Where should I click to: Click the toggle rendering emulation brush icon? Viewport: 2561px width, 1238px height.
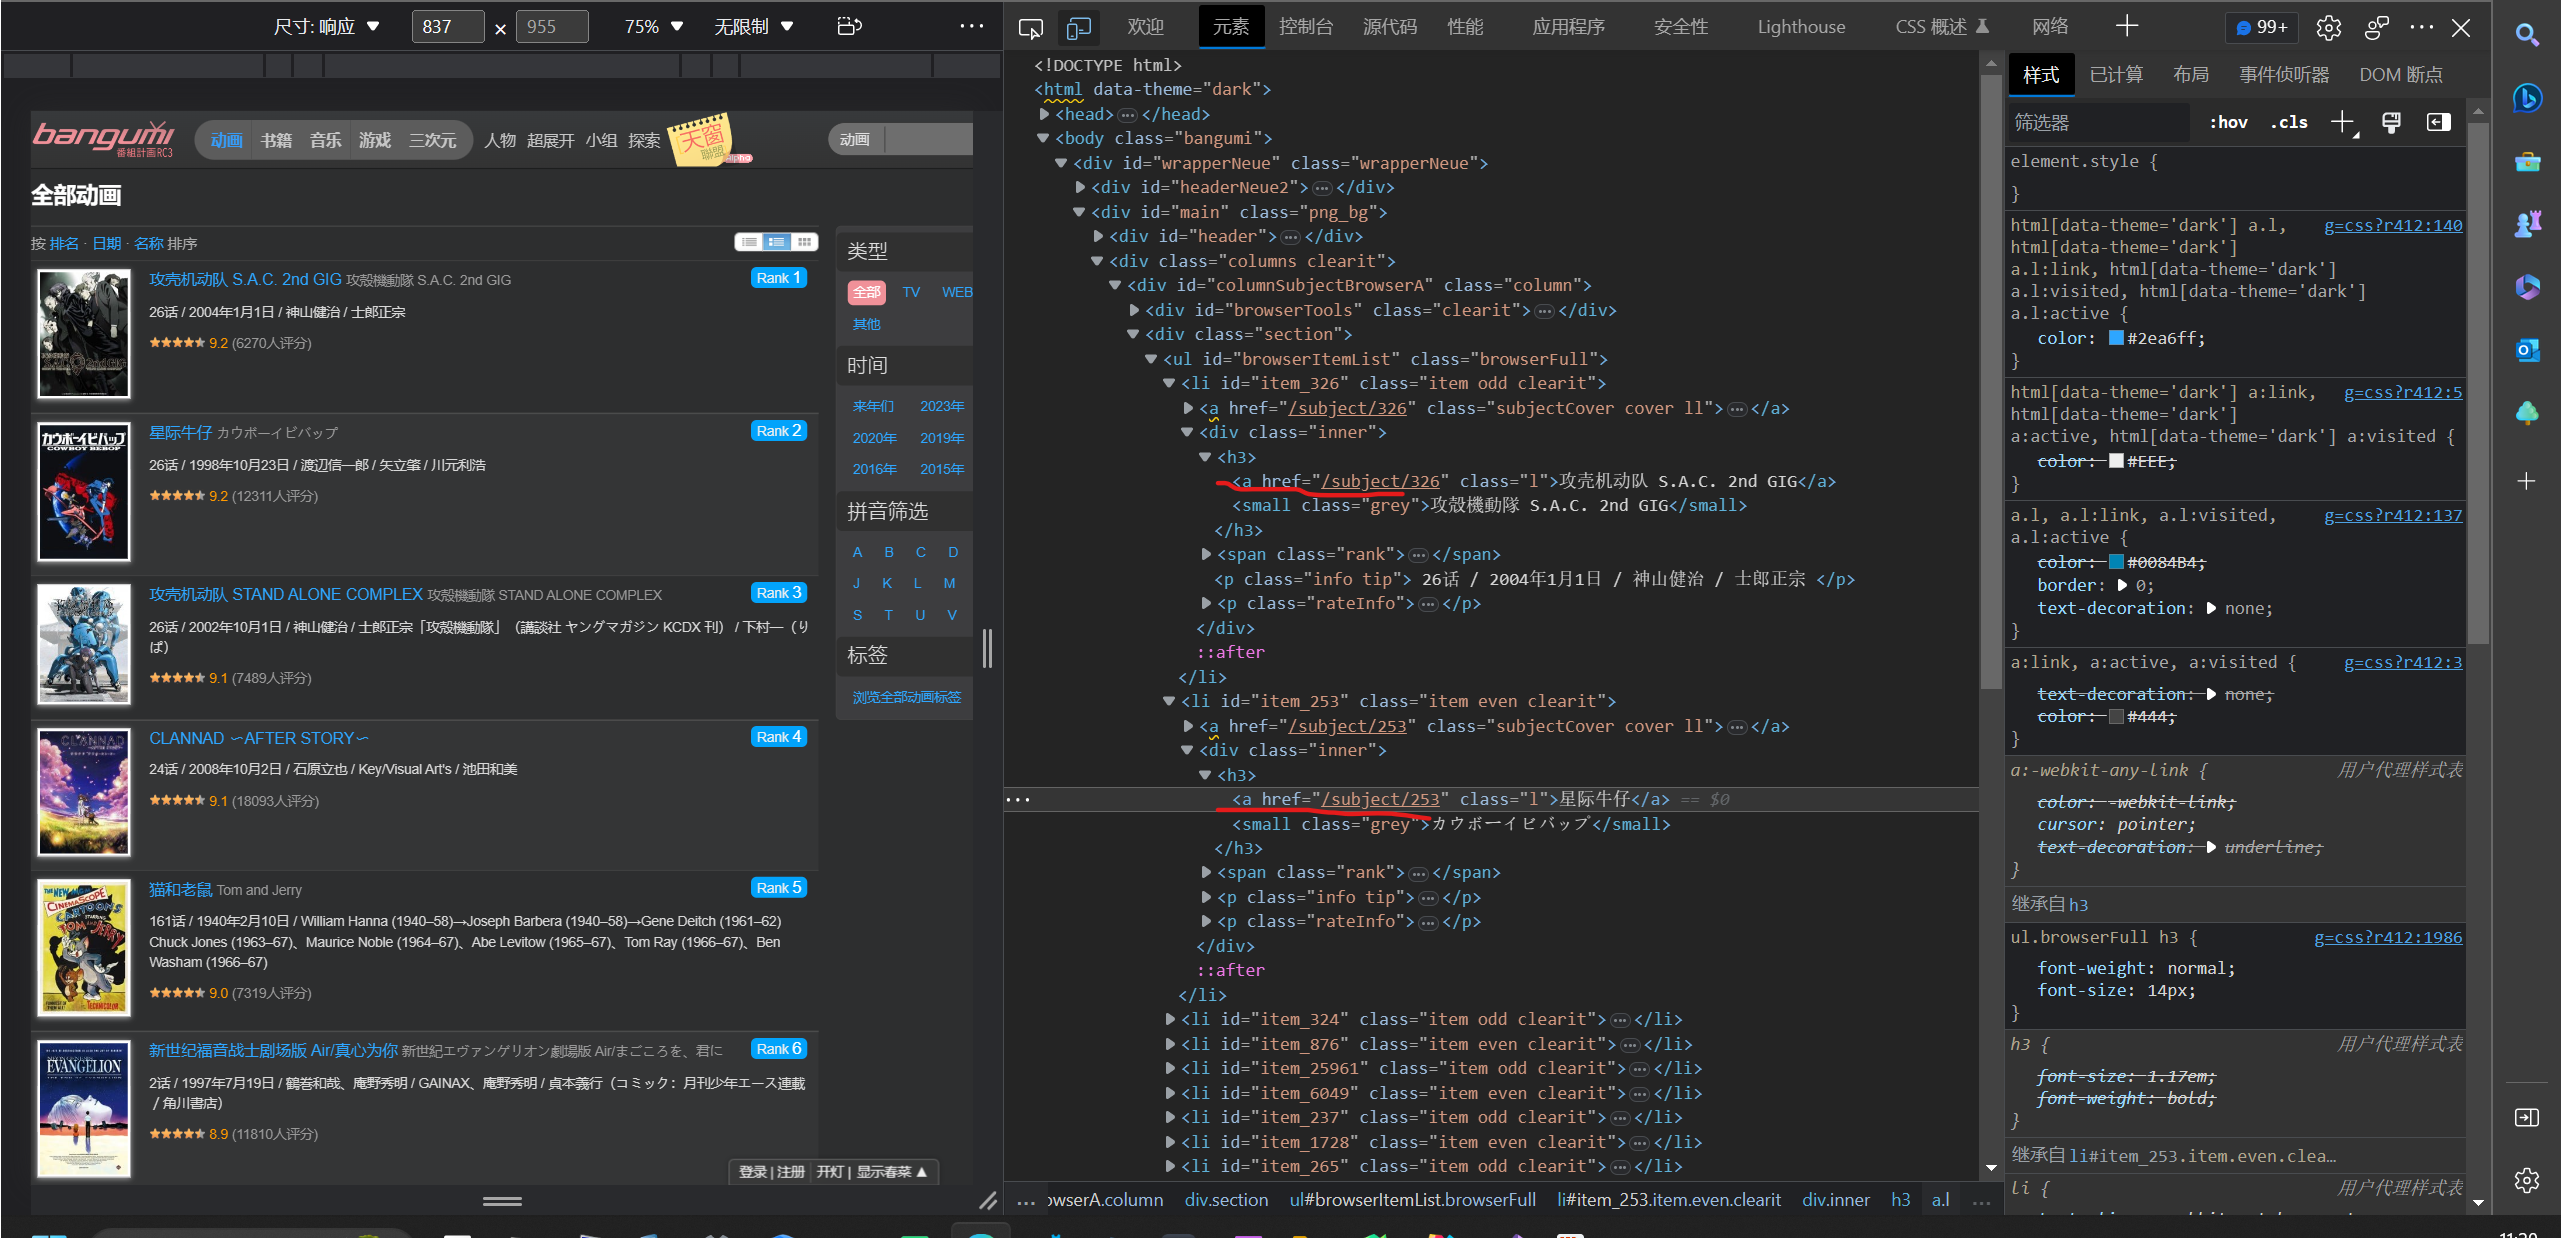coord(2391,122)
